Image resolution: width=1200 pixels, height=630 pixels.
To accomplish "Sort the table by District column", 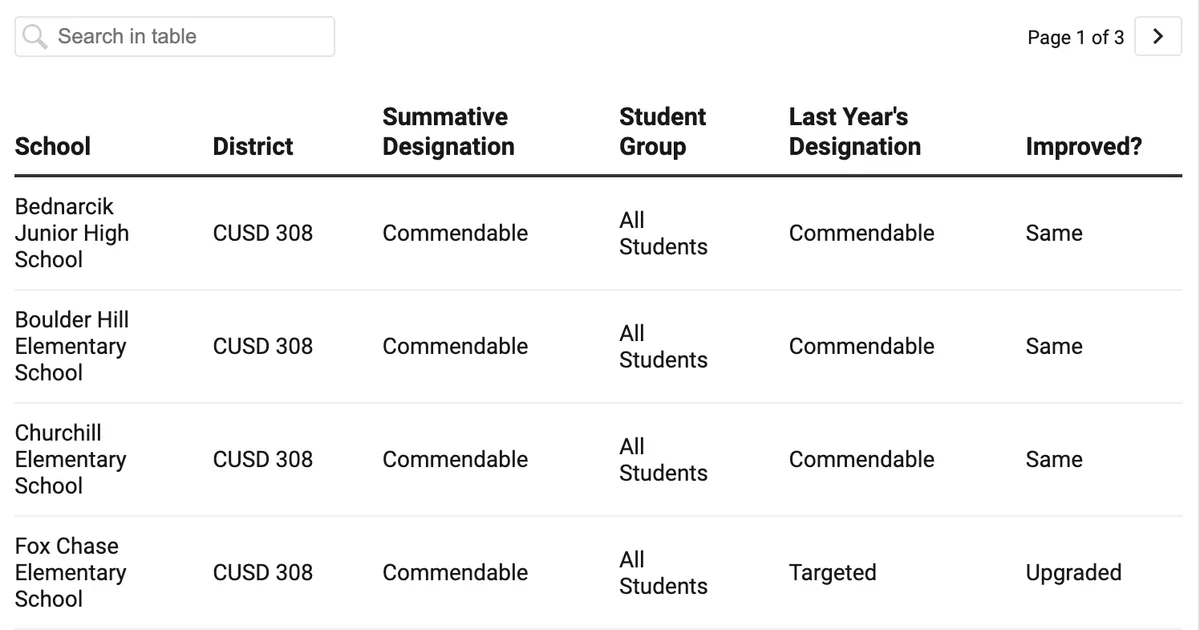I will tap(252, 146).
